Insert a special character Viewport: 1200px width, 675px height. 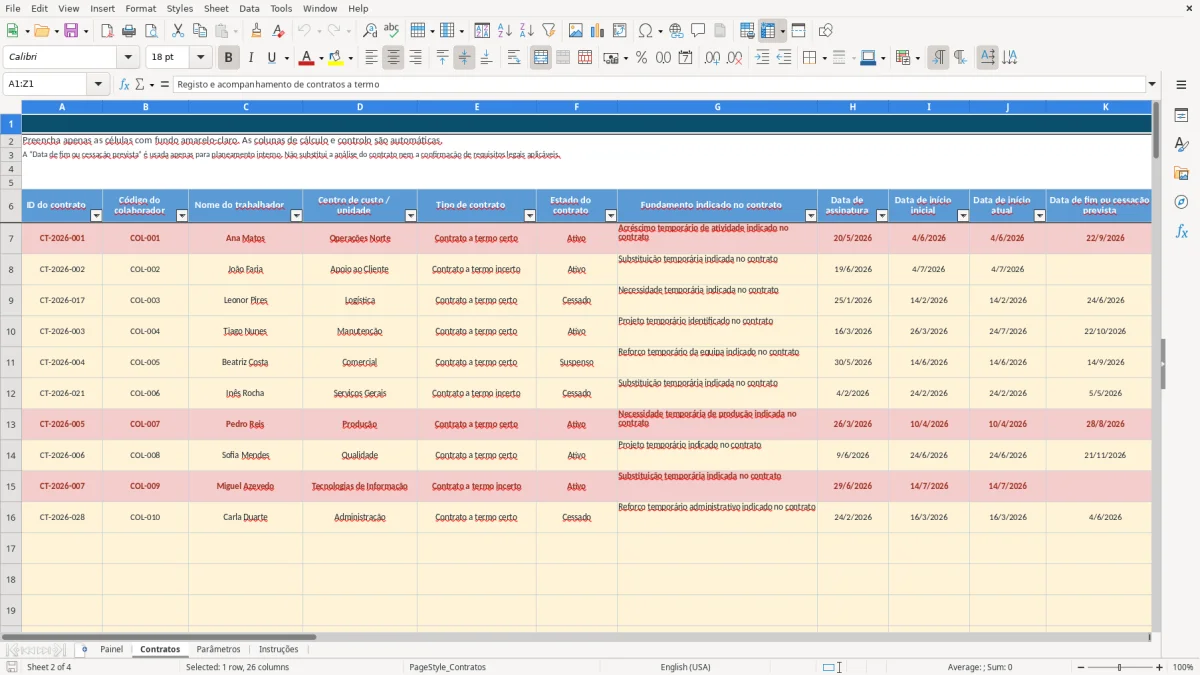[x=645, y=31]
